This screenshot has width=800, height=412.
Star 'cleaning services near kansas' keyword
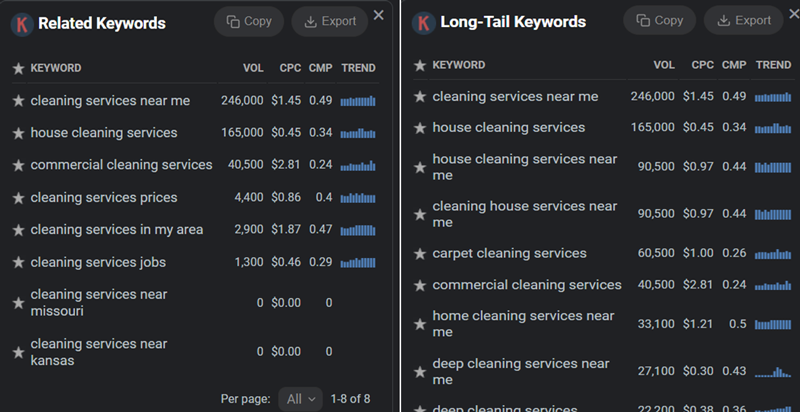click(x=17, y=352)
